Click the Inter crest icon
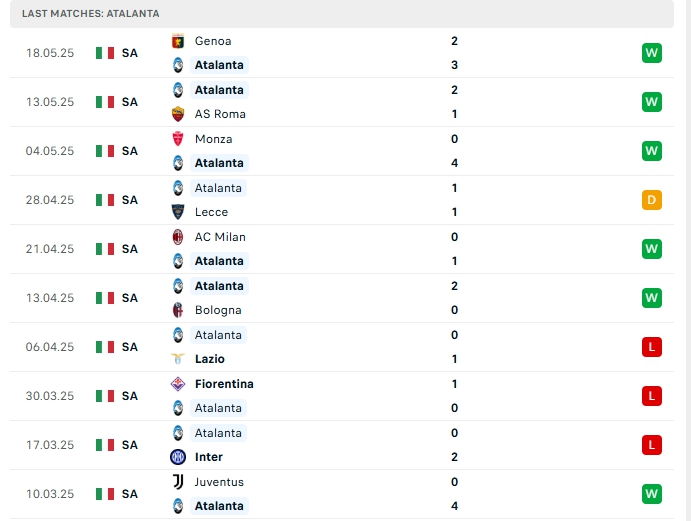Image resolution: width=691 pixels, height=521 pixels. 178,457
